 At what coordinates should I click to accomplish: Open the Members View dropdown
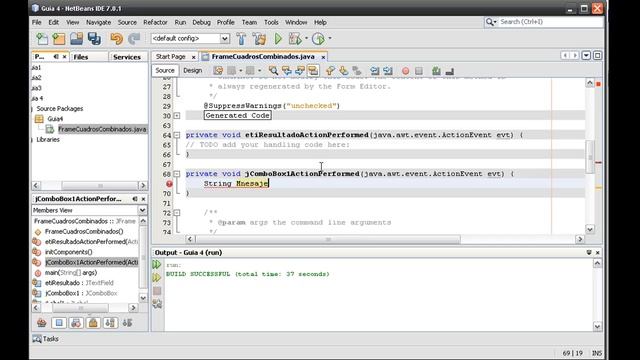(x=142, y=210)
